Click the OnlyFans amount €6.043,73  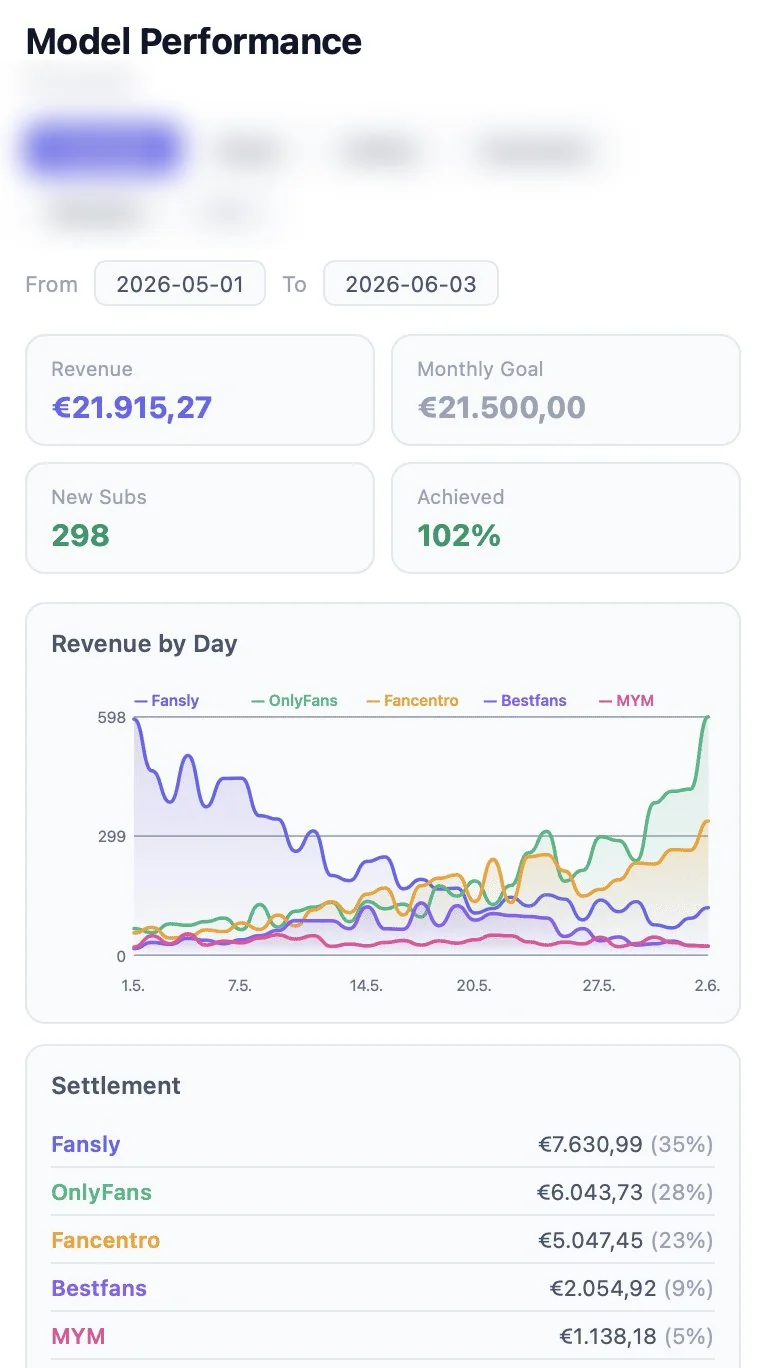click(x=590, y=1192)
